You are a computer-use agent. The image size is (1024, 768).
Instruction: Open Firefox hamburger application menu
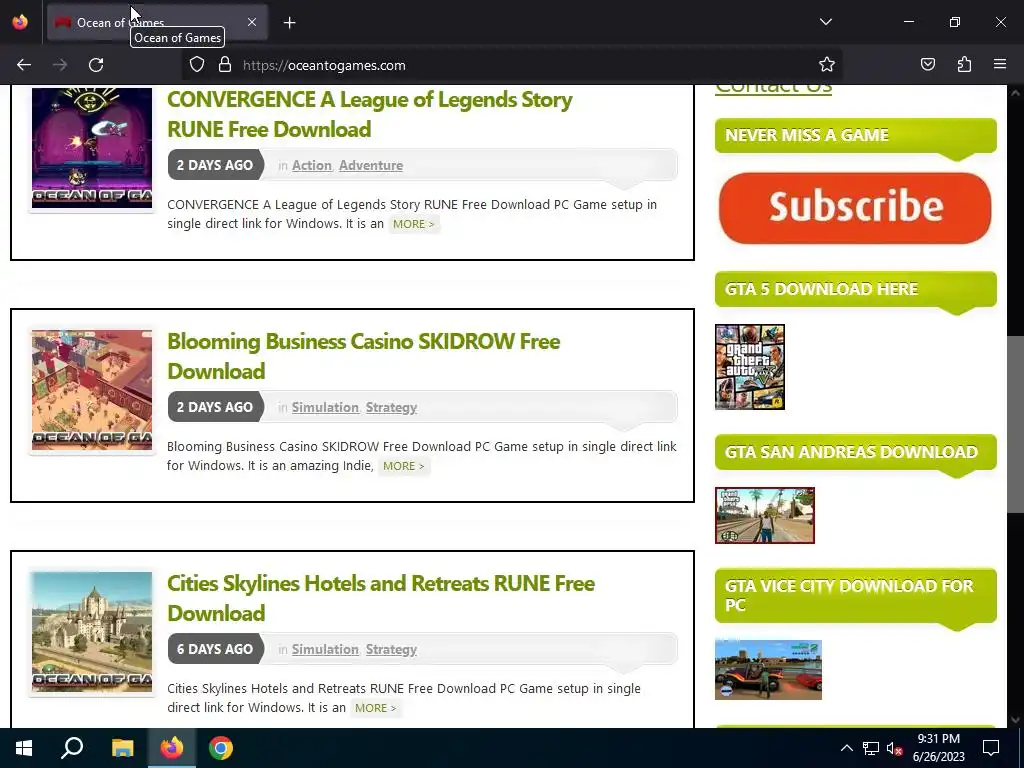point(1000,65)
